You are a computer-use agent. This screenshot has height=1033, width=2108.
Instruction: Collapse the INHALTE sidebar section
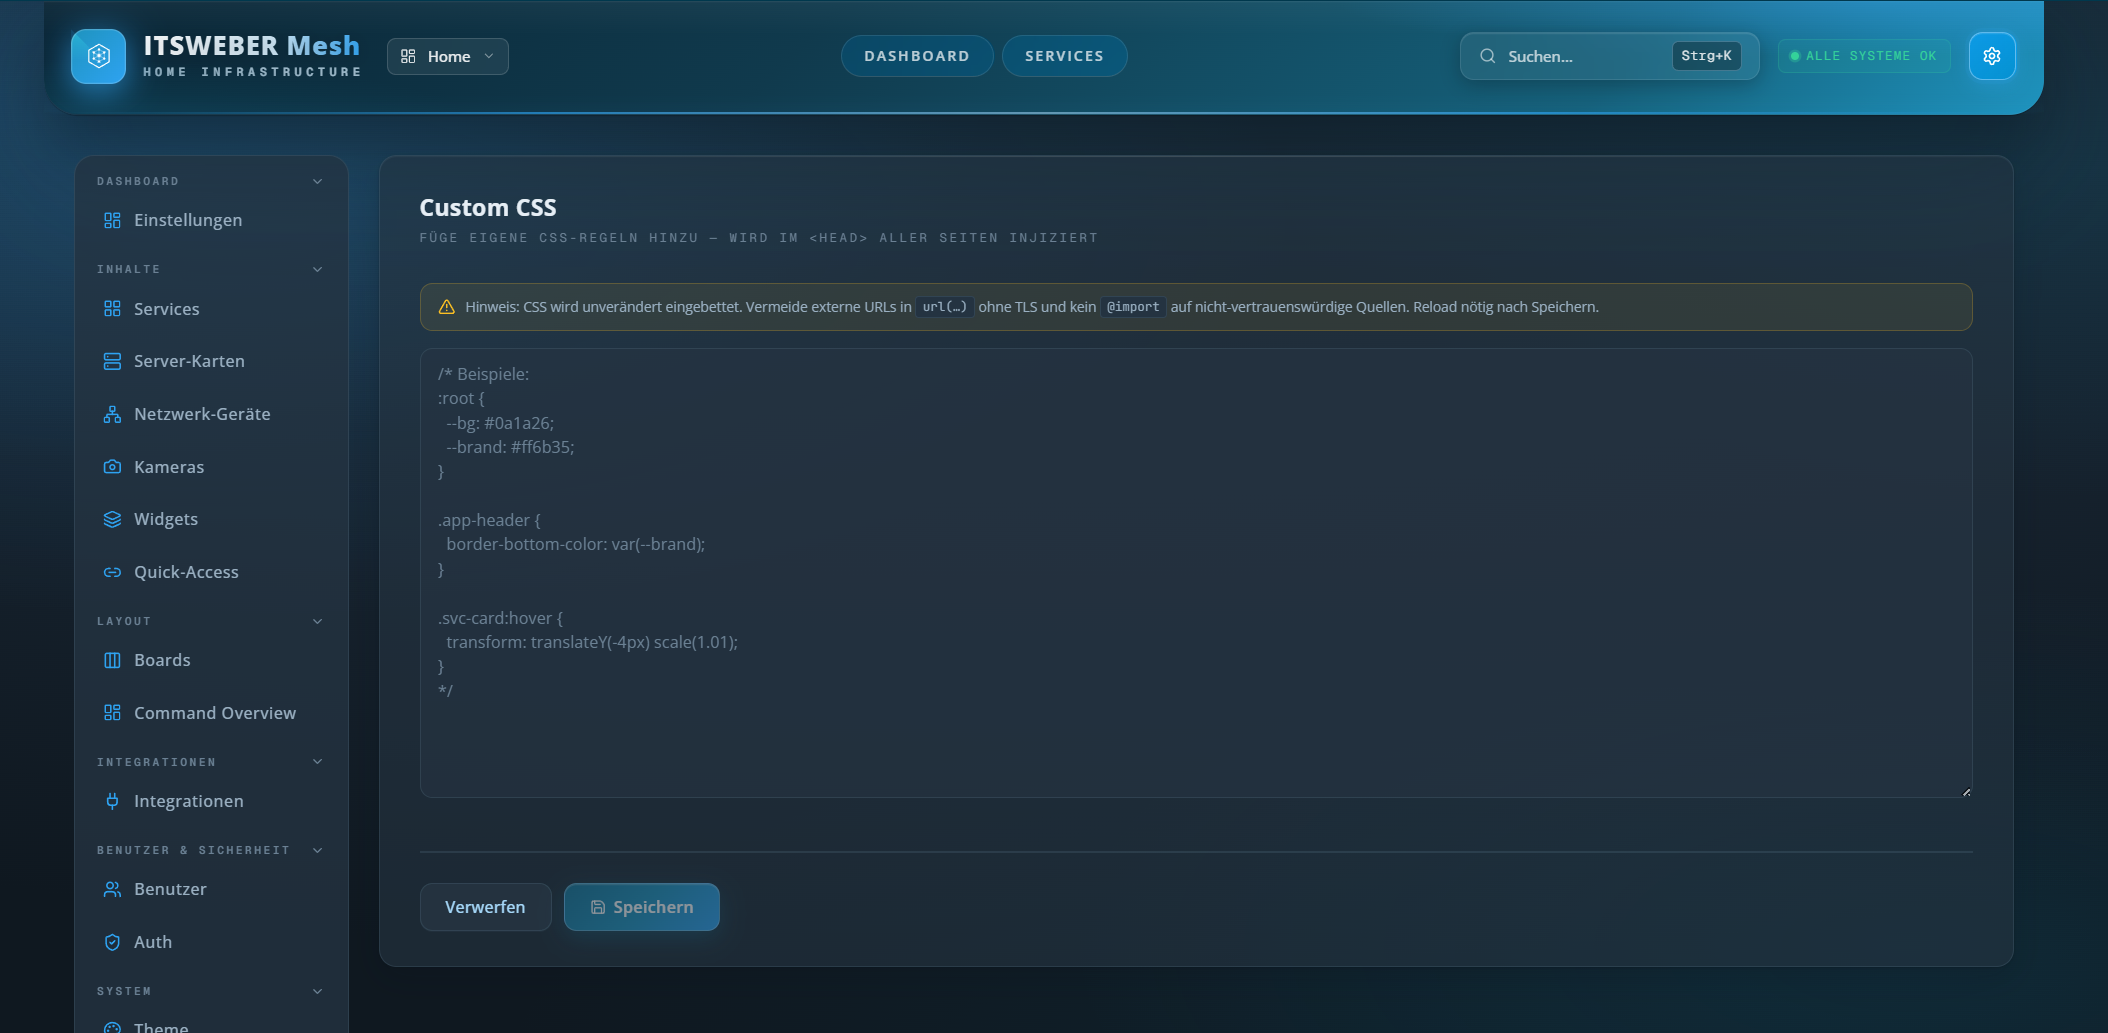[318, 269]
